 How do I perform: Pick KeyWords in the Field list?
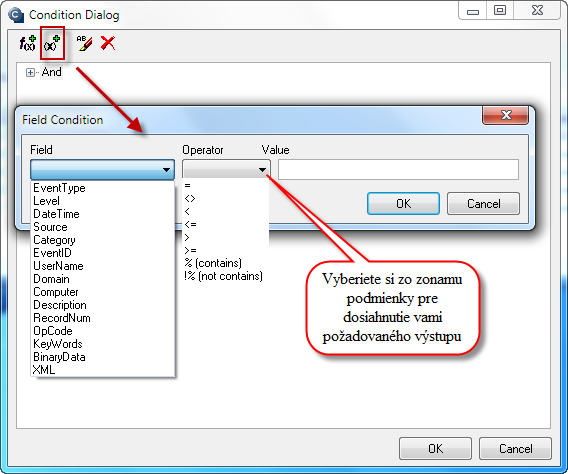click(103, 344)
